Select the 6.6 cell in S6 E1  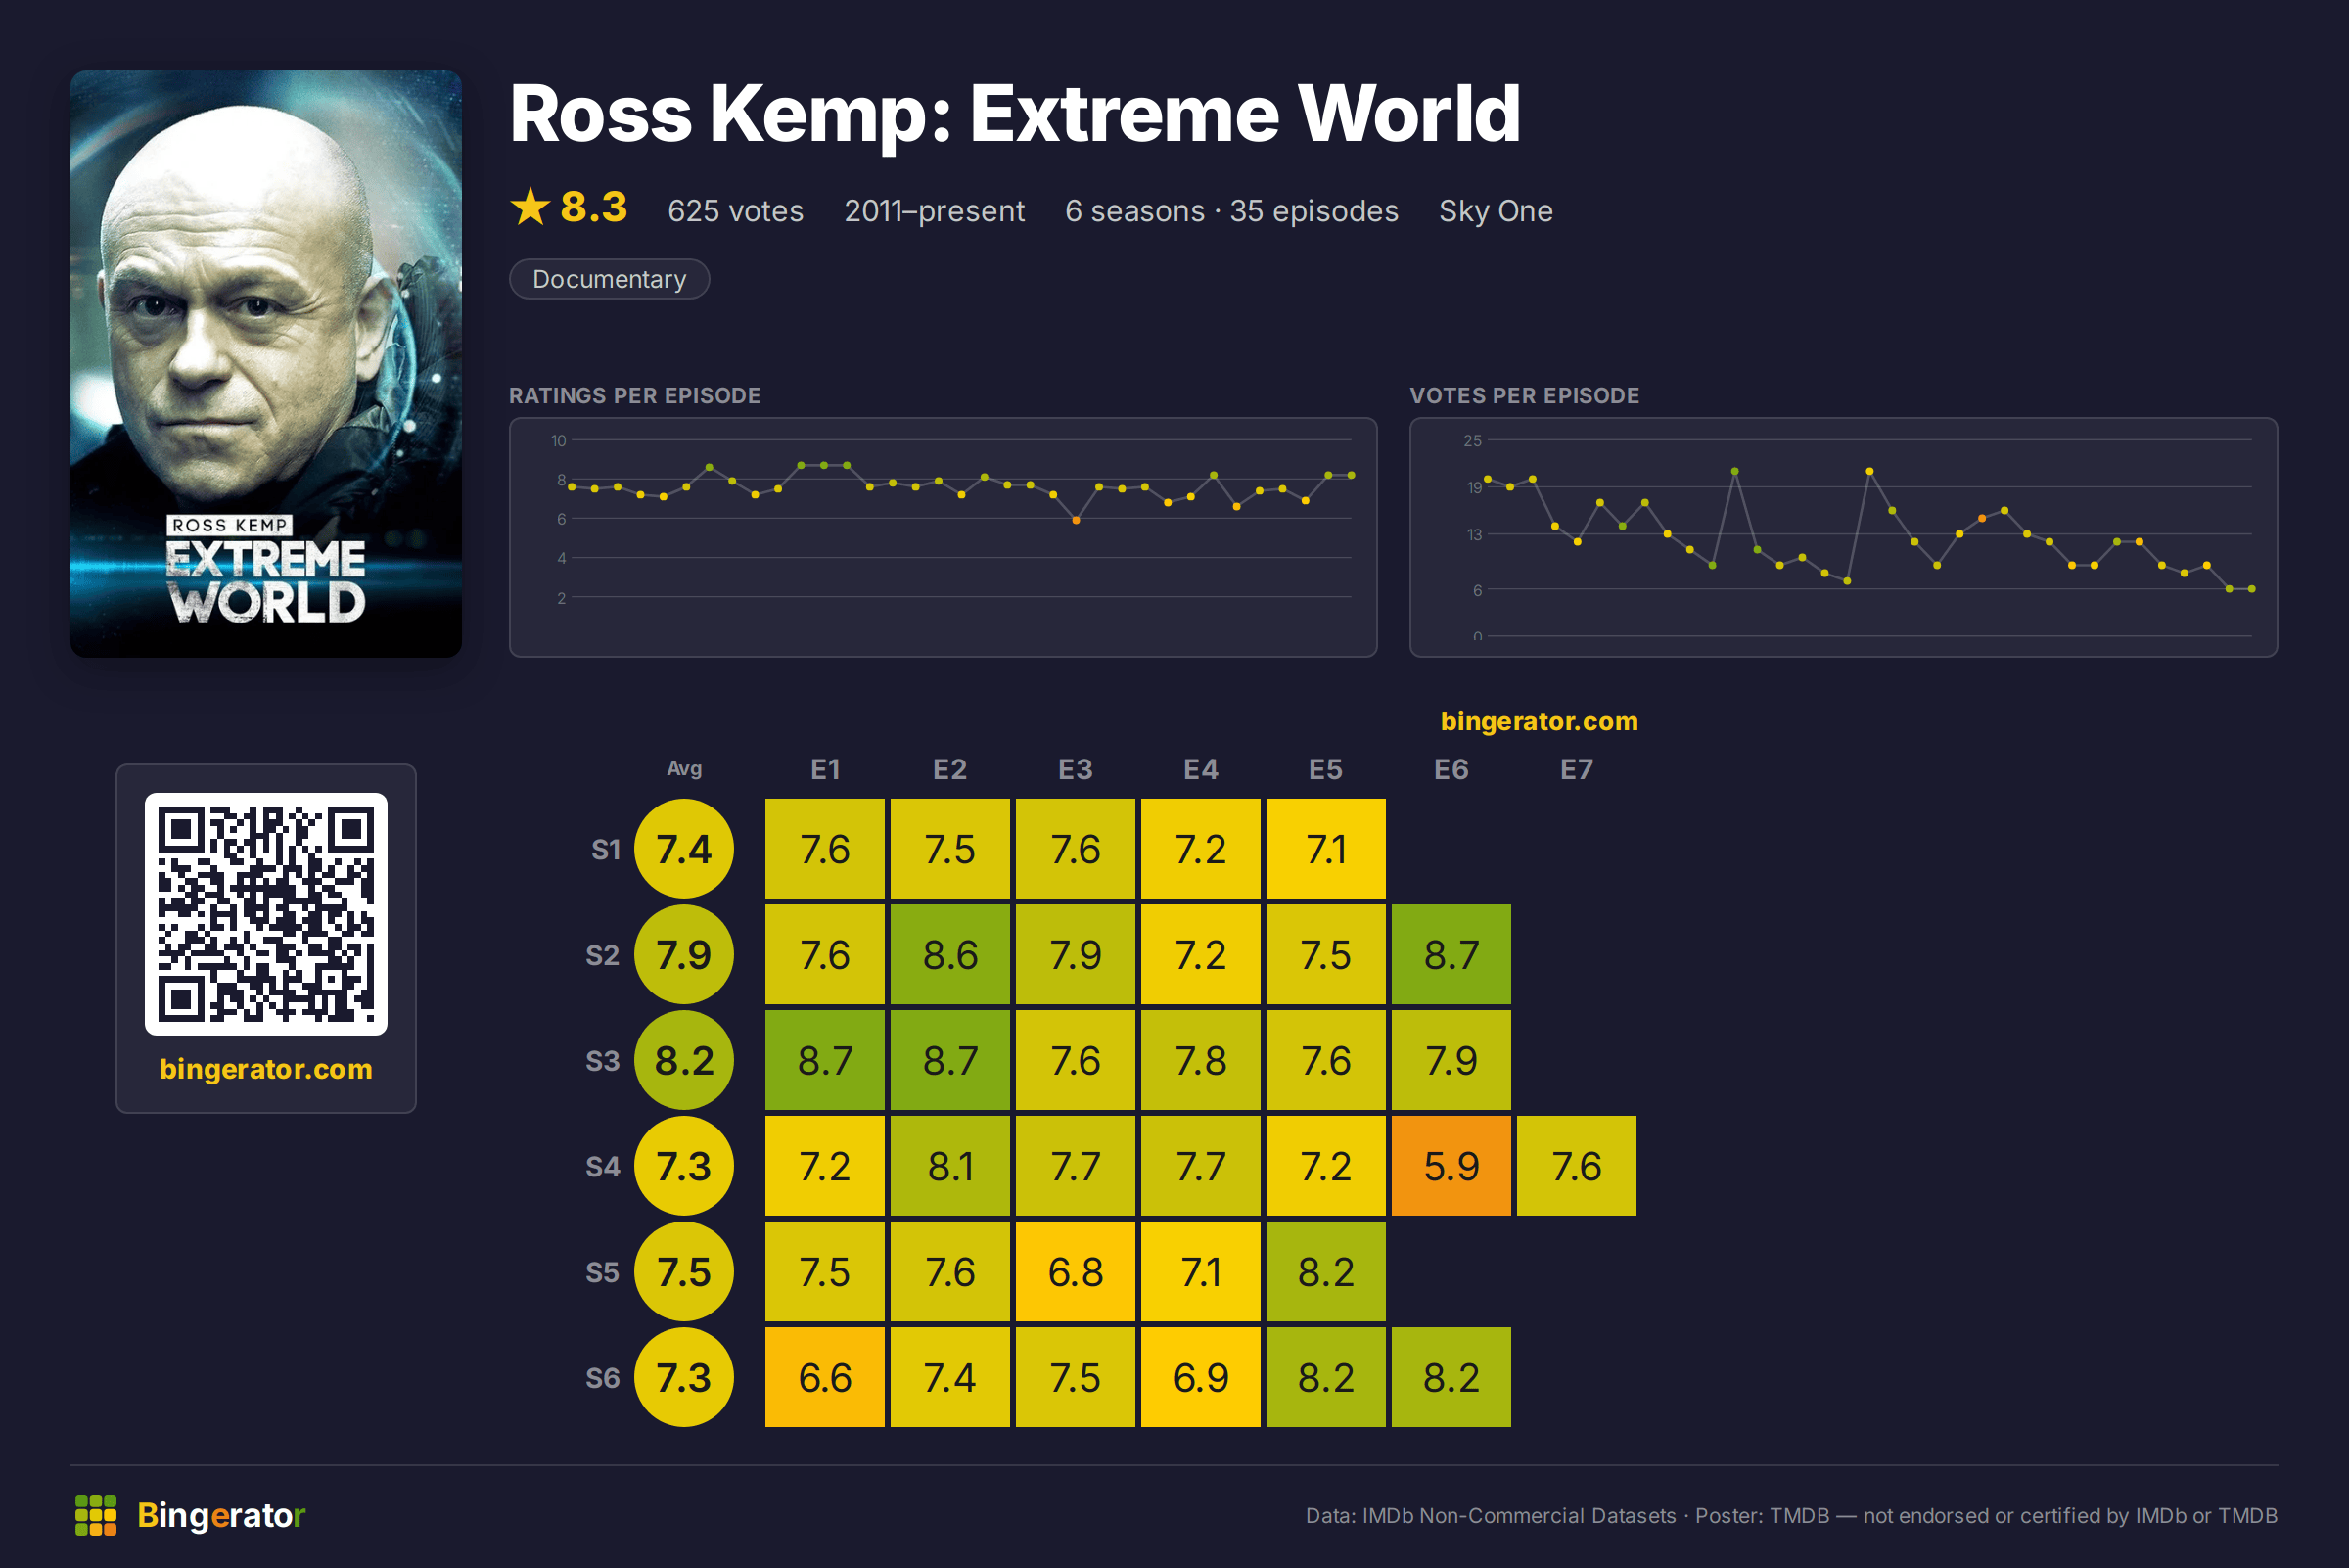[825, 1377]
